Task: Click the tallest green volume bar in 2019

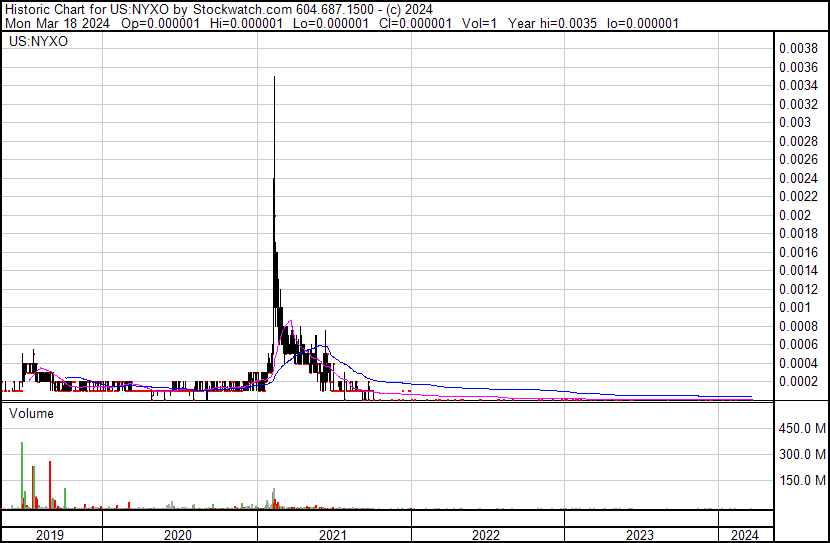Action: click(22, 475)
